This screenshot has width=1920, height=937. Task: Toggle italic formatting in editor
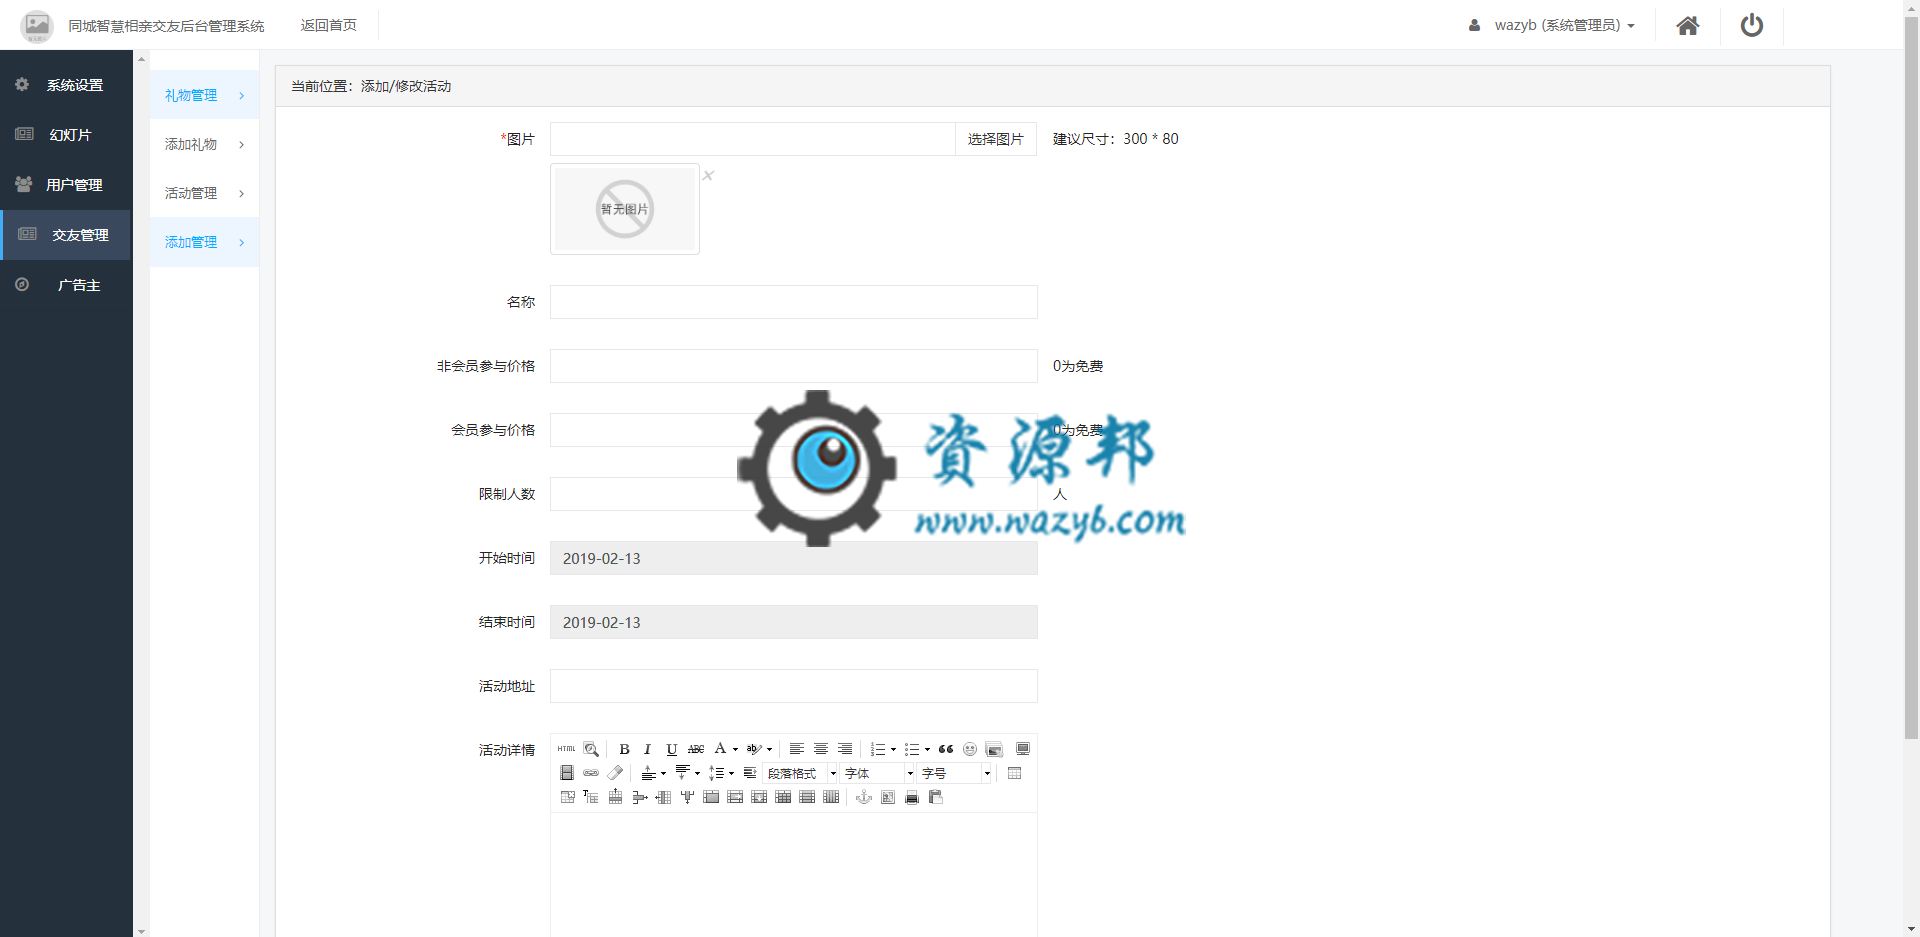tap(647, 749)
